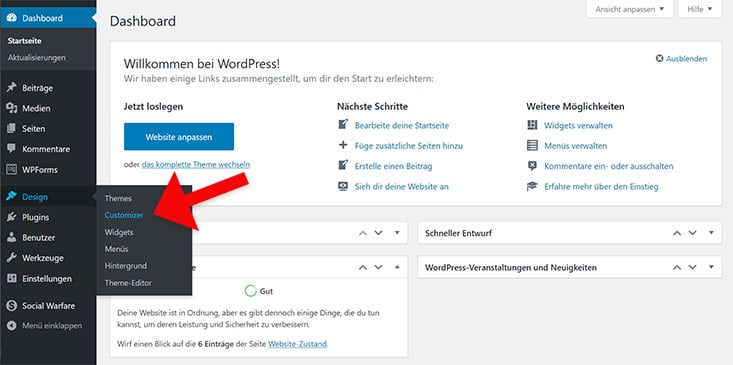Select Menüs in the Design submenu

pos(116,249)
